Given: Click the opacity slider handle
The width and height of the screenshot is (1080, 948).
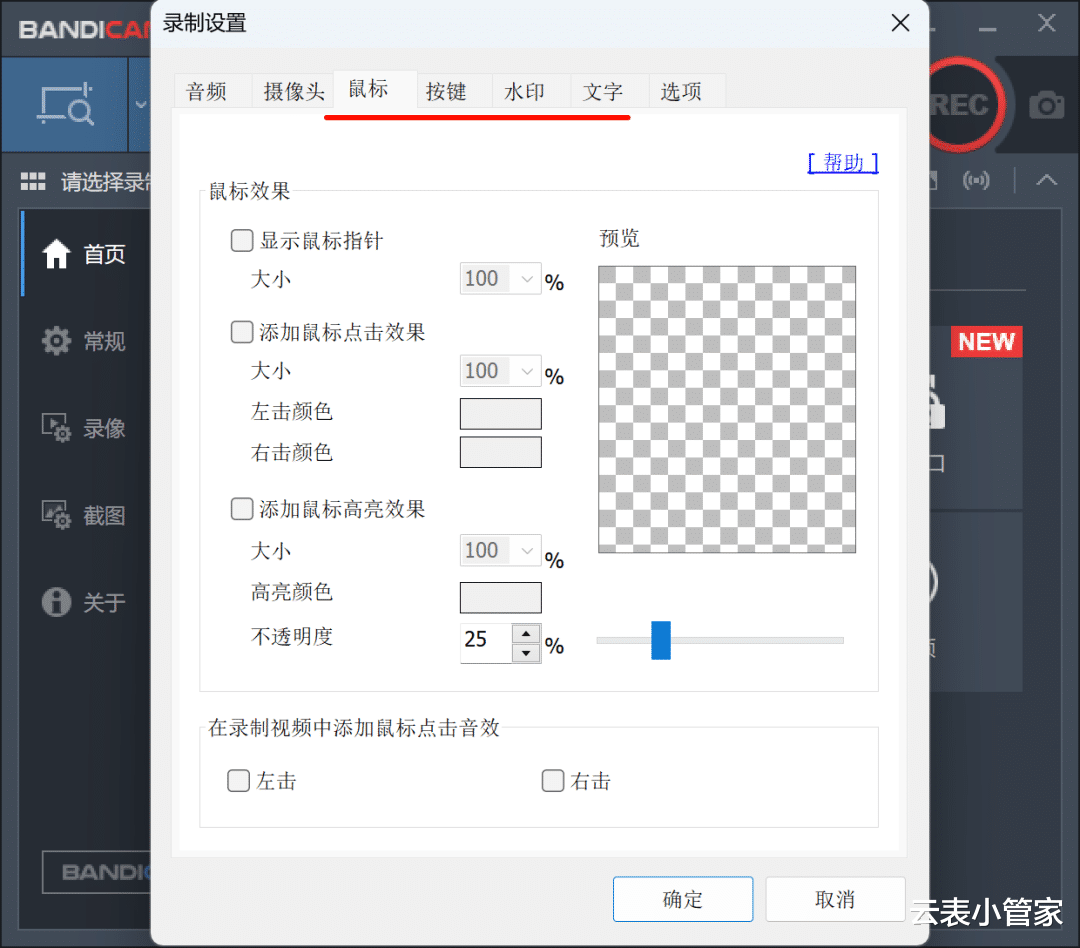Looking at the screenshot, I should [661, 640].
